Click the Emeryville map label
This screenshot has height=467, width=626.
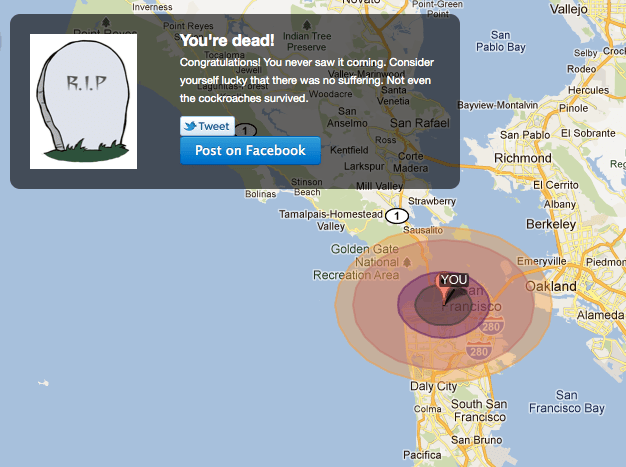point(542,261)
